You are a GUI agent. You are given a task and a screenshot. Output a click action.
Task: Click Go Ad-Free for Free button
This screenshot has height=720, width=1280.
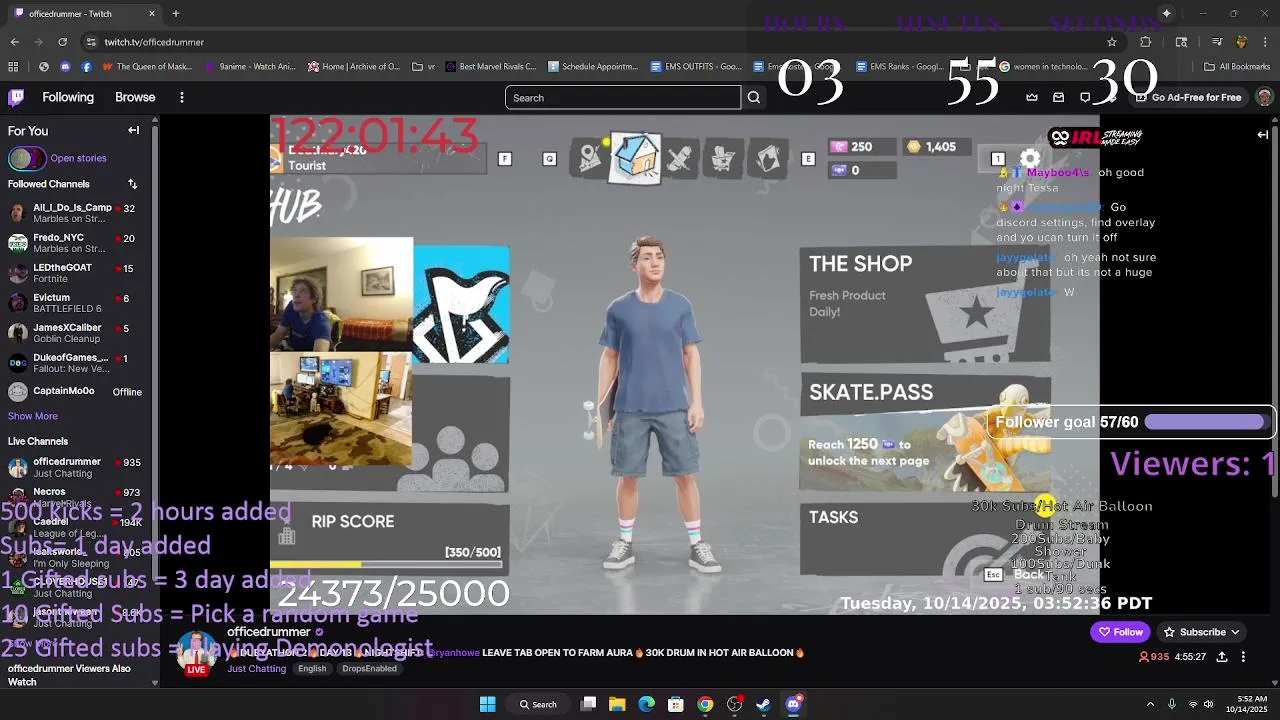pyautogui.click(x=1187, y=97)
